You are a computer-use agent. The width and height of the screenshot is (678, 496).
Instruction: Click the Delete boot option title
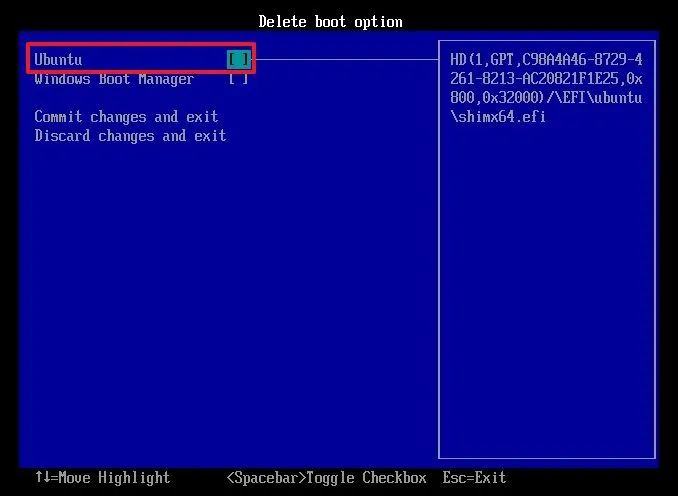[330, 22]
